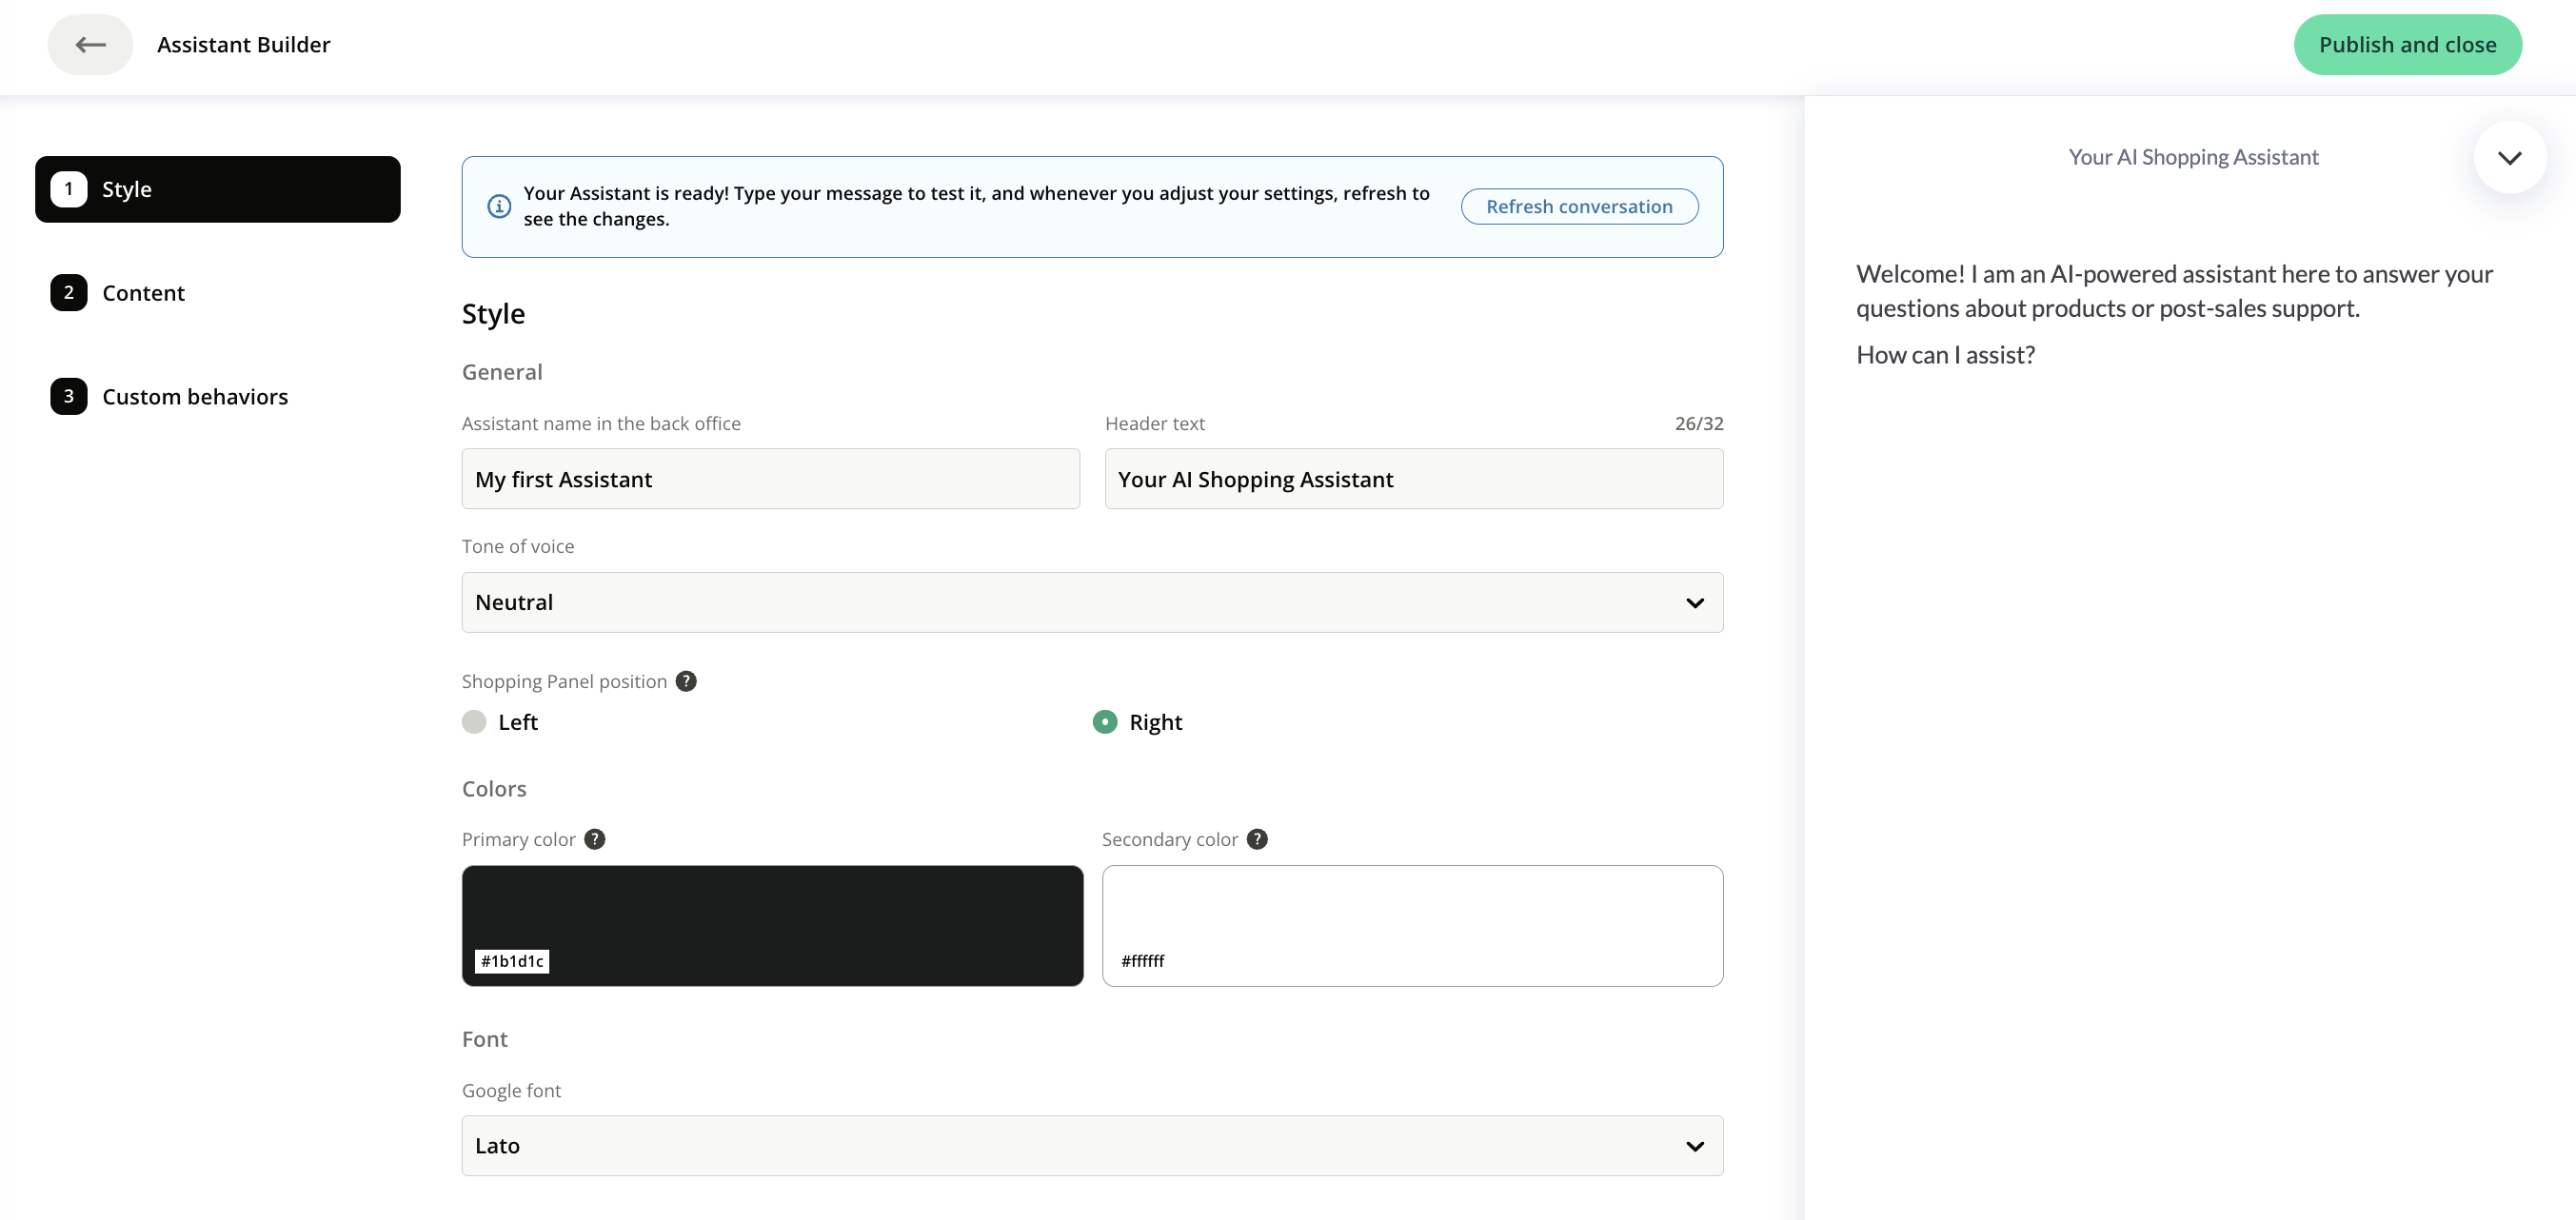The image size is (2576, 1220).
Task: Click Refresh conversation button
Action: pos(1579,206)
